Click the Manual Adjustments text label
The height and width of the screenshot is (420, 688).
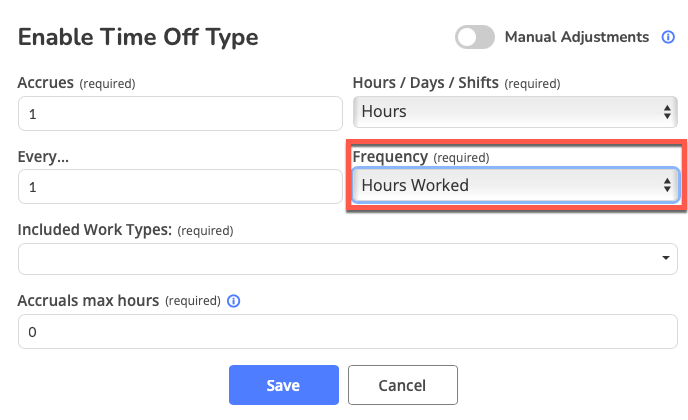tap(577, 37)
